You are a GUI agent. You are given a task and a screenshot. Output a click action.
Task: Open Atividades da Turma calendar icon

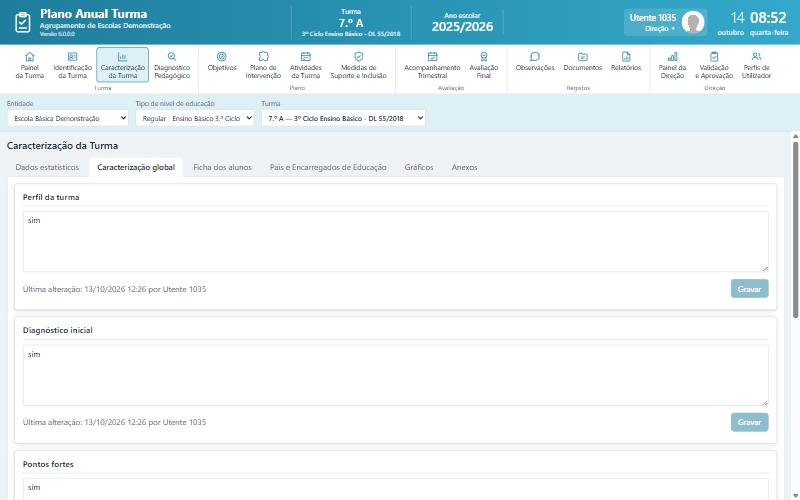[x=306, y=57]
